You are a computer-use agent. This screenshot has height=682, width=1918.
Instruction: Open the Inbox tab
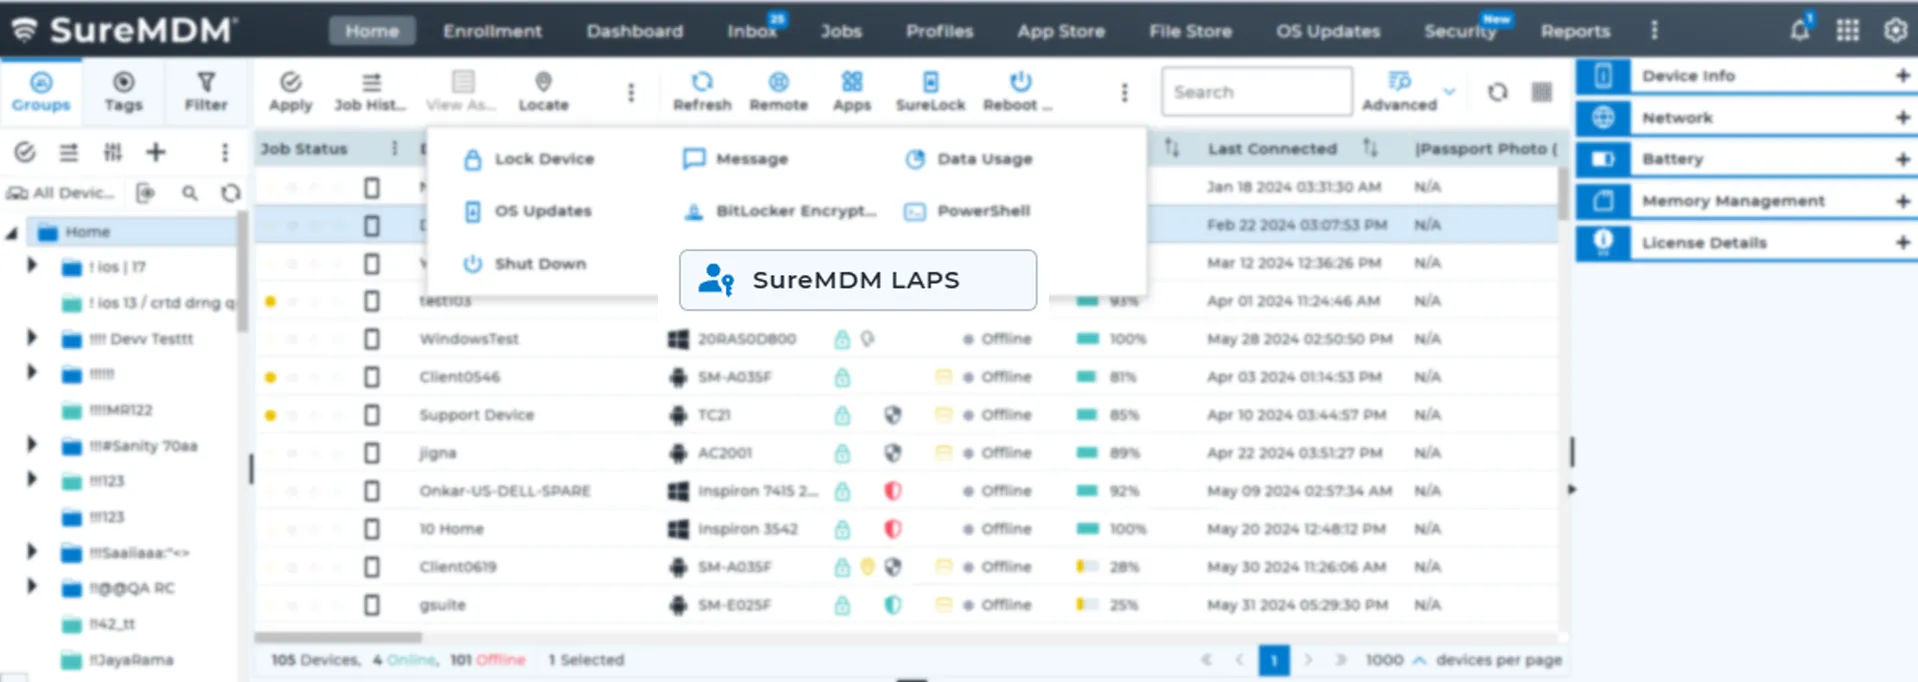(x=752, y=31)
